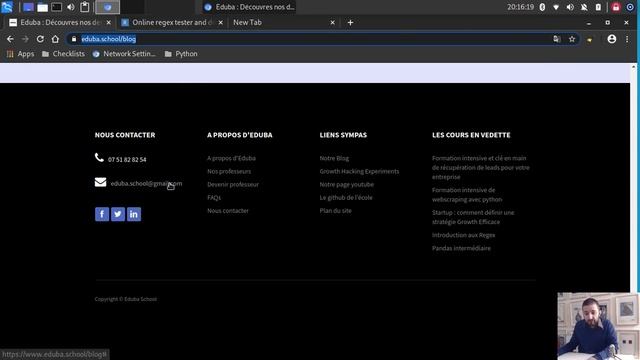Close the Online regex tester tab
The image size is (640, 360).
point(220,22)
